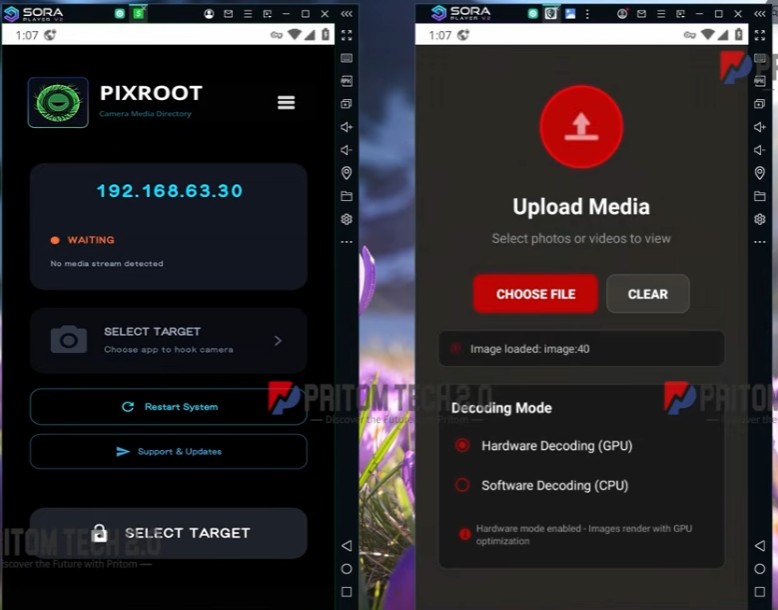Select Hardware Decoding (GPU) radio button

pyautogui.click(x=462, y=445)
